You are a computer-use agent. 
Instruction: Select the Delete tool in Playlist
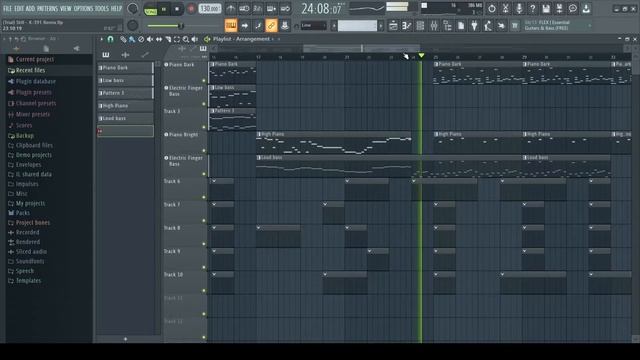[141, 39]
